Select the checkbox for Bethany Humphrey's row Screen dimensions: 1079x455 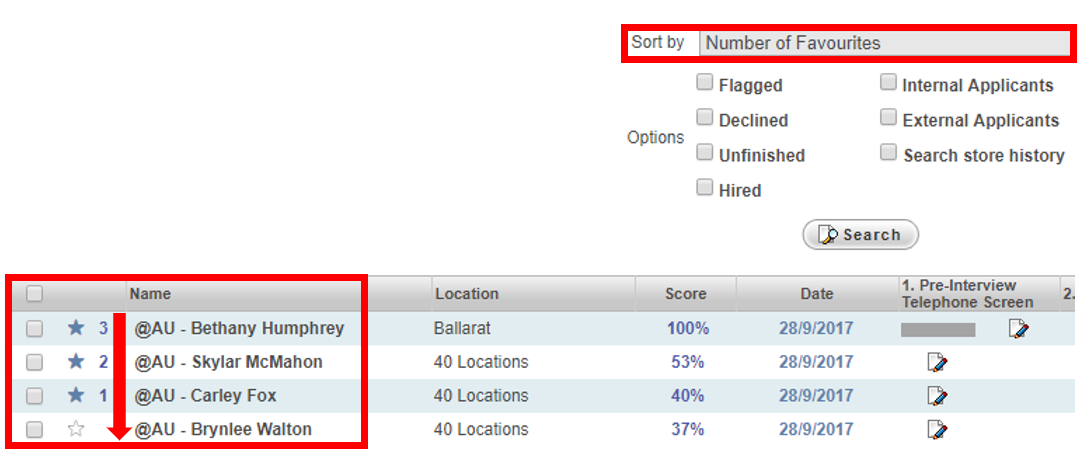[35, 328]
